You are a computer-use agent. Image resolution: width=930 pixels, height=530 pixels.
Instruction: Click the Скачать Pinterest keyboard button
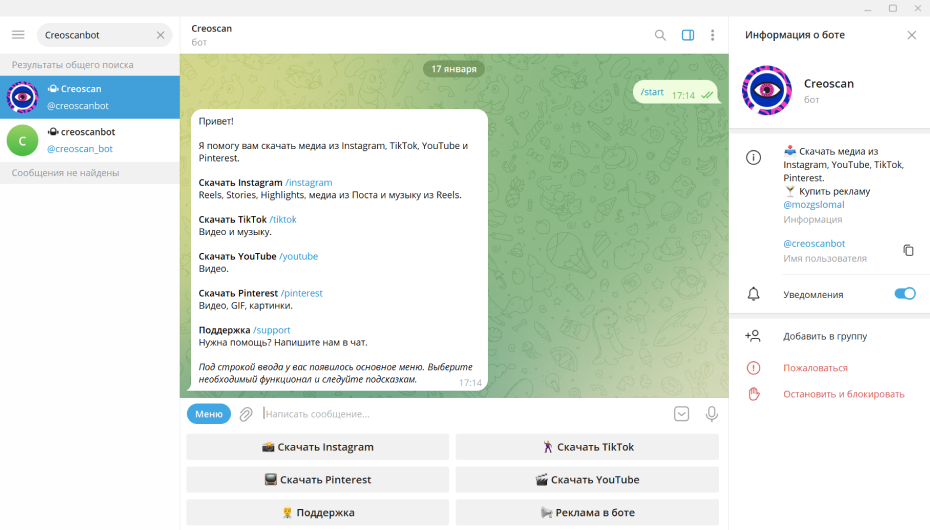[x=317, y=480]
